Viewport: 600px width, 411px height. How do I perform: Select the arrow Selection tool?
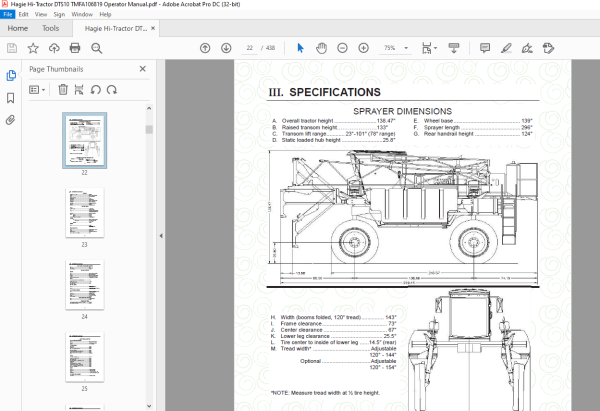pyautogui.click(x=300, y=48)
